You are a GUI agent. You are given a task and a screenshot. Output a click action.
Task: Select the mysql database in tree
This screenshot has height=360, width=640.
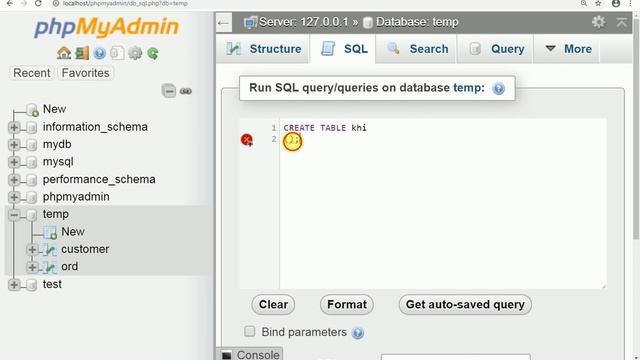[58, 162]
